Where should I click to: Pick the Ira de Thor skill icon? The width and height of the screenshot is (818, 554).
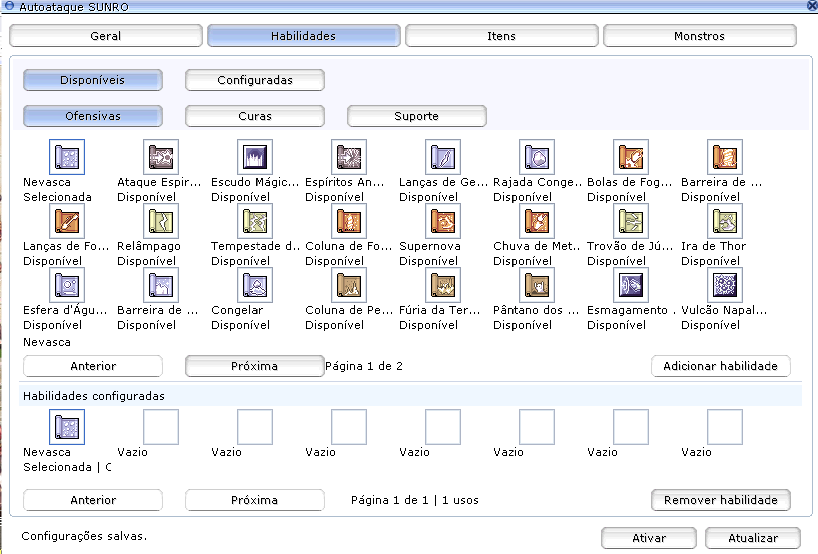pos(725,221)
